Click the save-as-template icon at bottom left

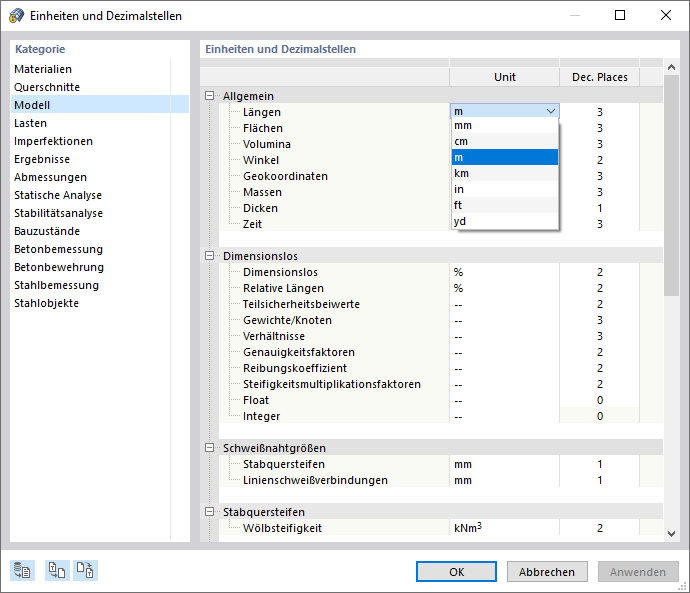86,571
